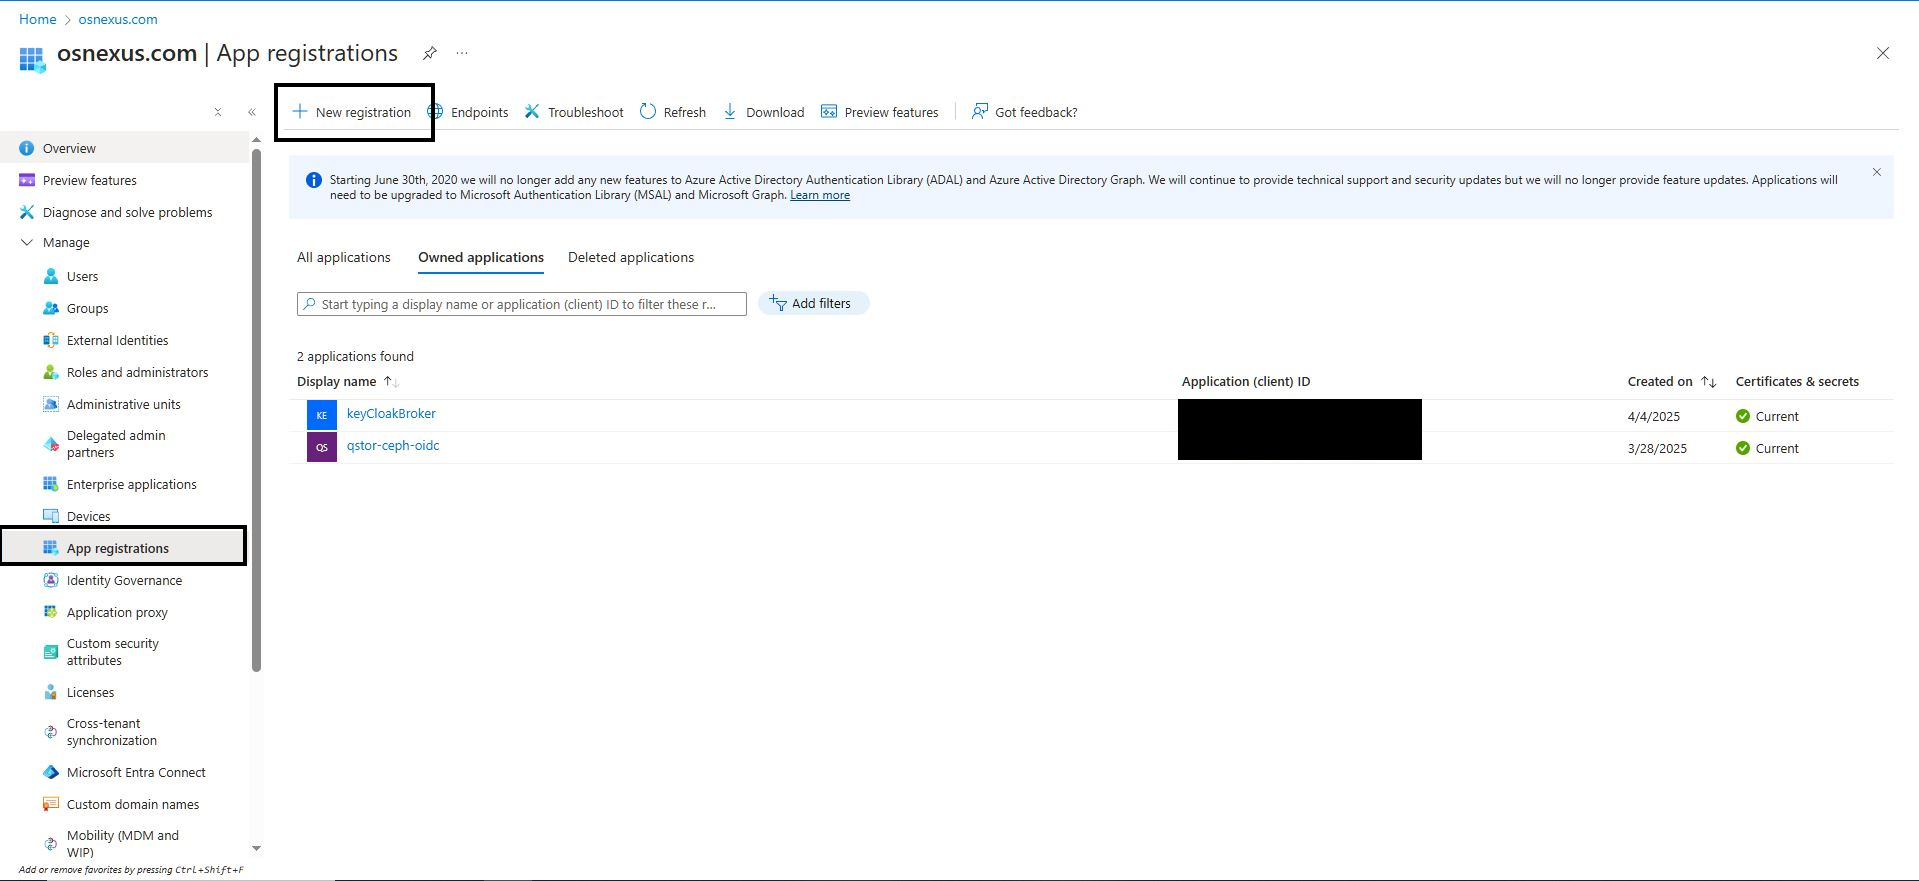Image resolution: width=1919 pixels, height=881 pixels.
Task: Collapse the sidebar with double chevron
Action: (252, 112)
